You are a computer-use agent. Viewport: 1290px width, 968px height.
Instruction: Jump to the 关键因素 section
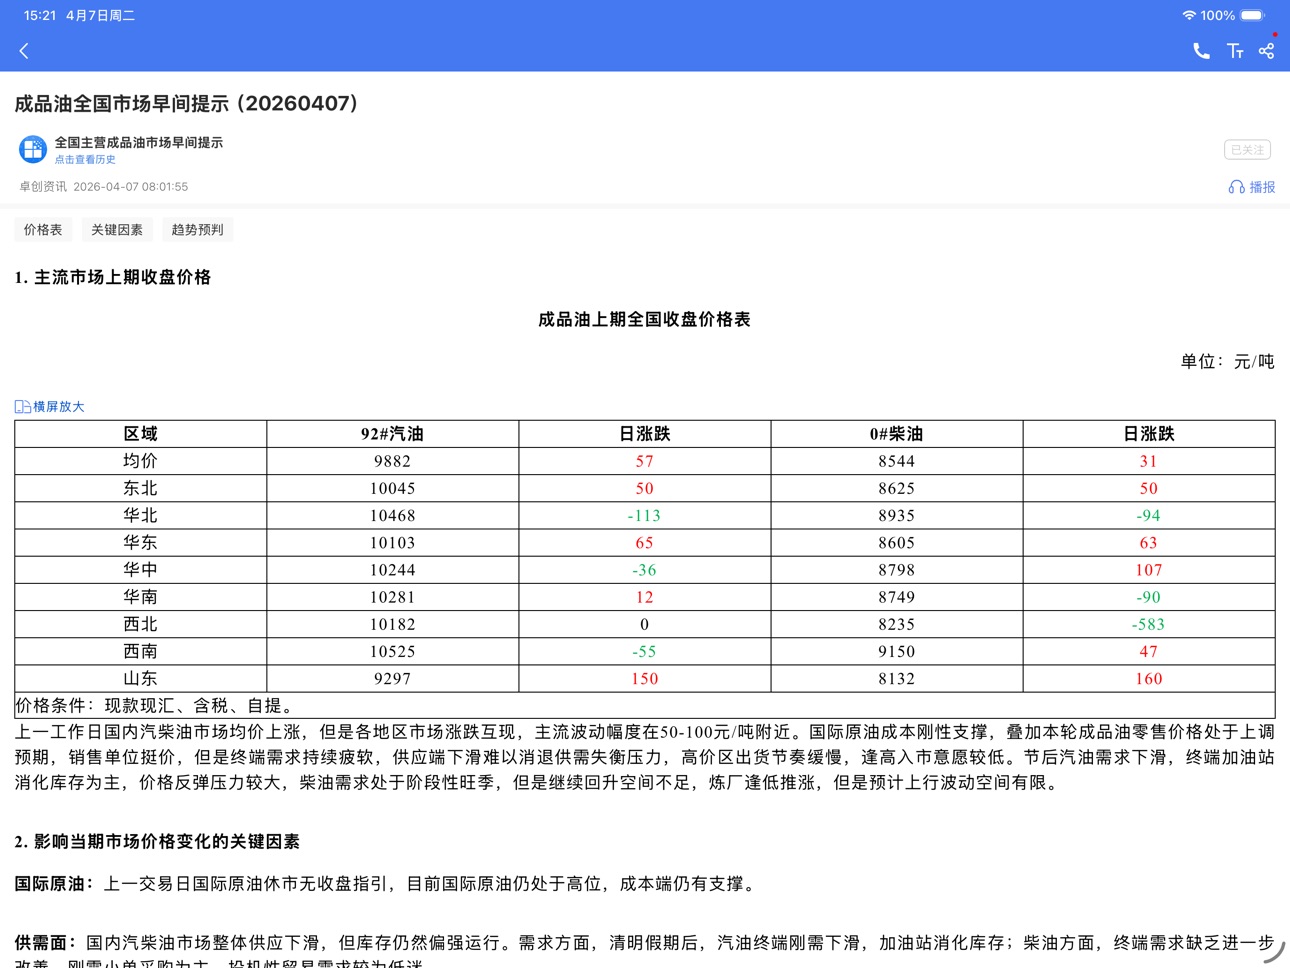(117, 230)
